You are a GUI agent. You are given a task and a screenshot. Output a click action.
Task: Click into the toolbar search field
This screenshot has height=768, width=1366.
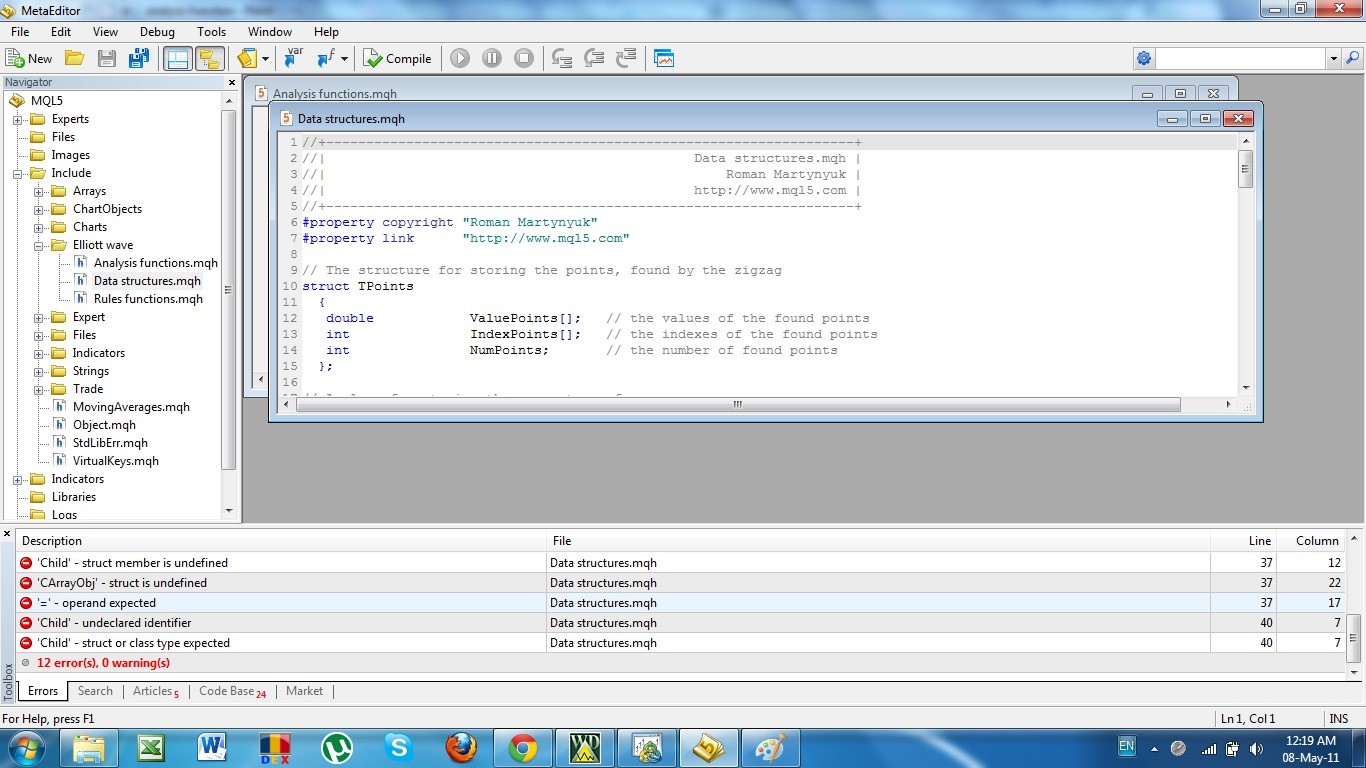[1241, 58]
